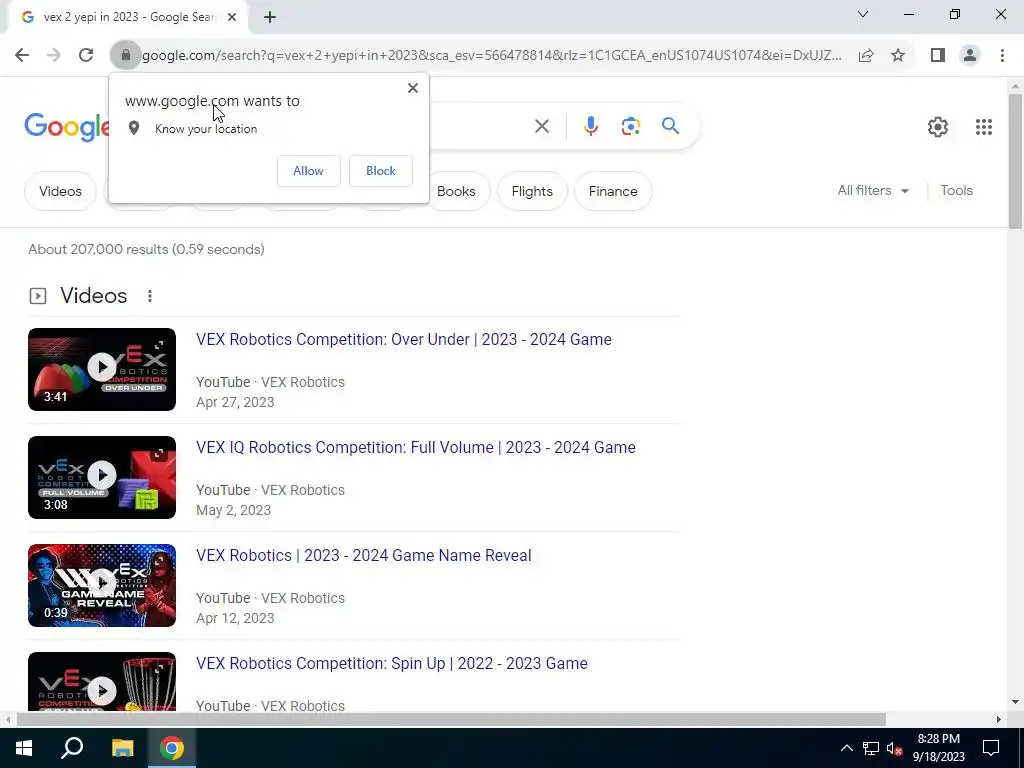The image size is (1024, 768).
Task: Open the Windows Start menu
Action: pos(24,748)
